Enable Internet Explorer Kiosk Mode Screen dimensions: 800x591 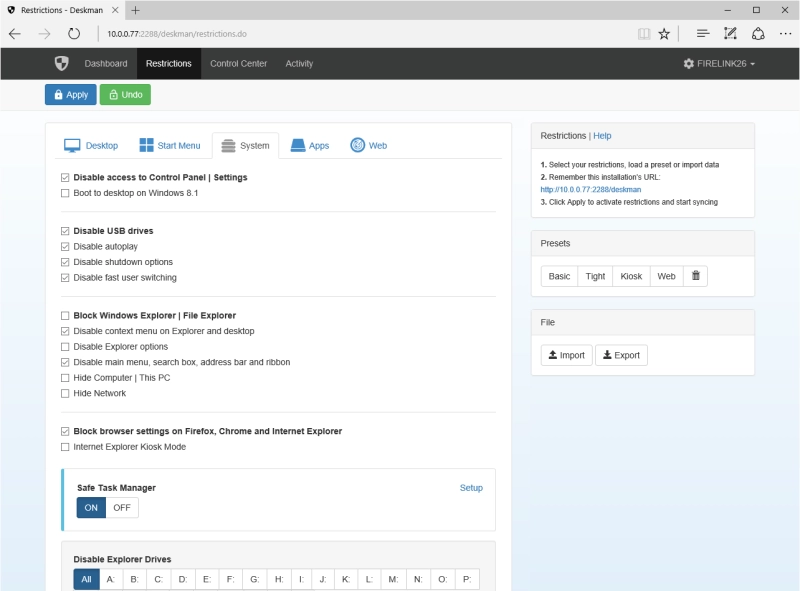point(65,447)
